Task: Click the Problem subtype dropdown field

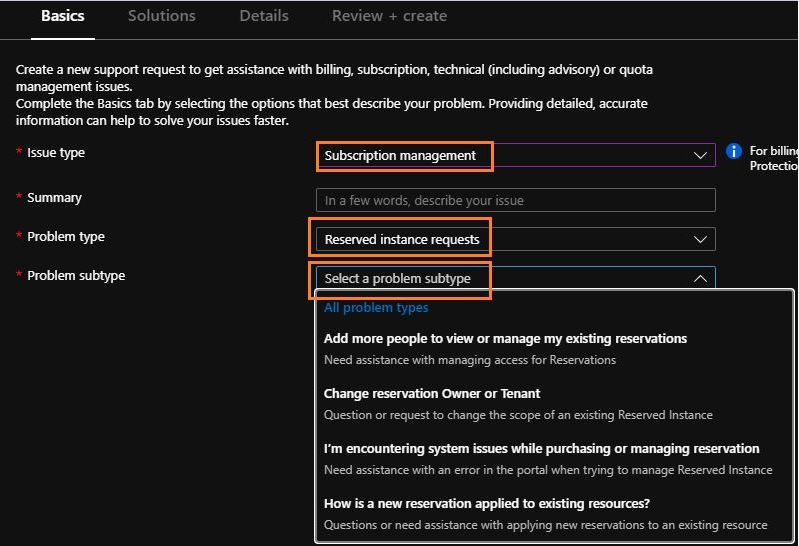Action: tap(516, 278)
